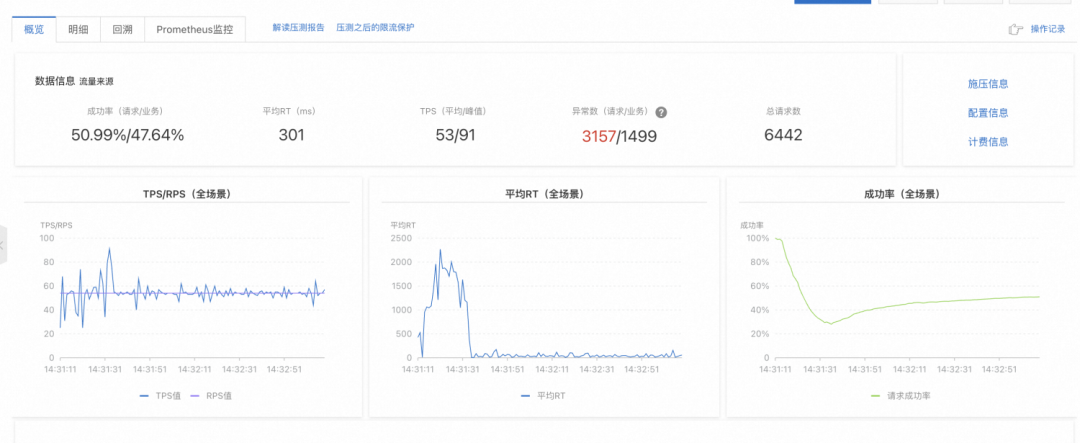Click the blue primary button at top
This screenshot has width=1080, height=443.
pos(833,2)
